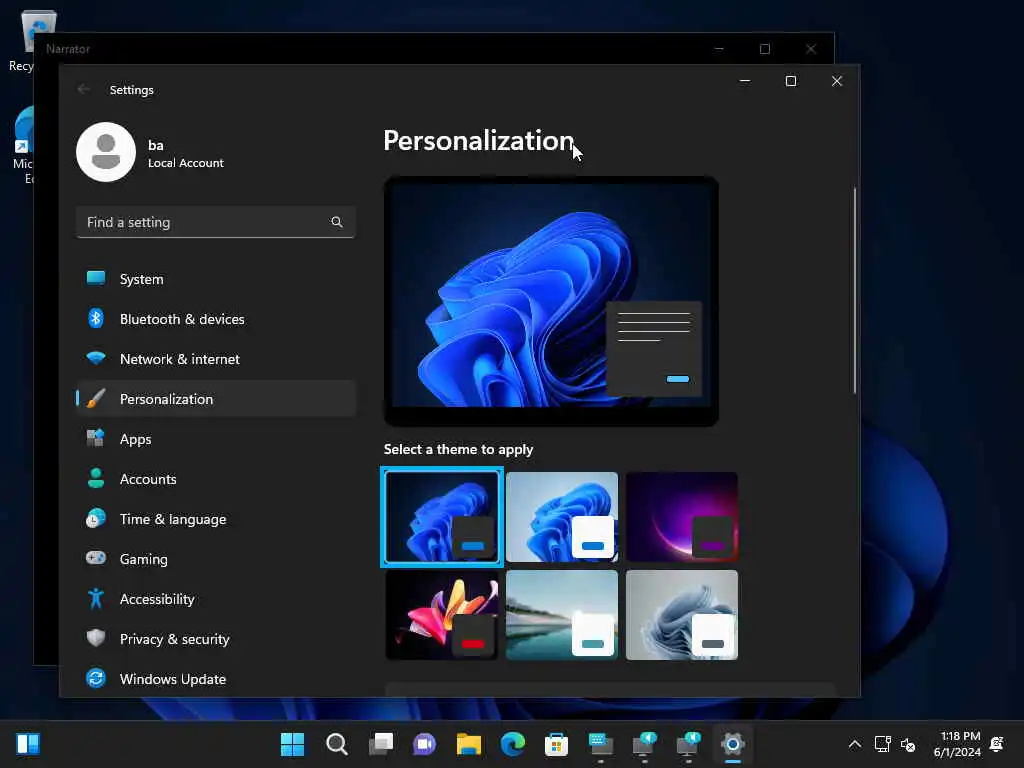This screenshot has width=1024, height=768.
Task: Open Widgets button on taskbar
Action: coord(28,744)
